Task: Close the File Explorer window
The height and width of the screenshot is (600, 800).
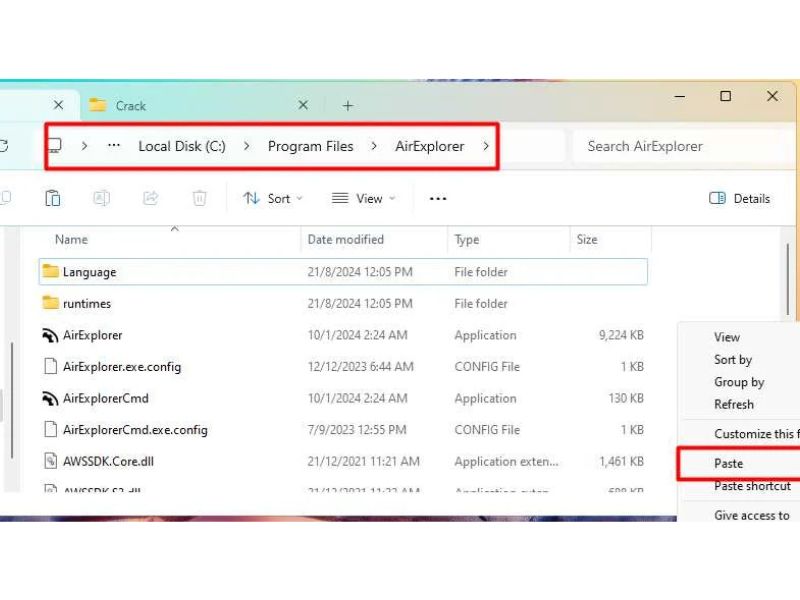Action: [x=772, y=96]
